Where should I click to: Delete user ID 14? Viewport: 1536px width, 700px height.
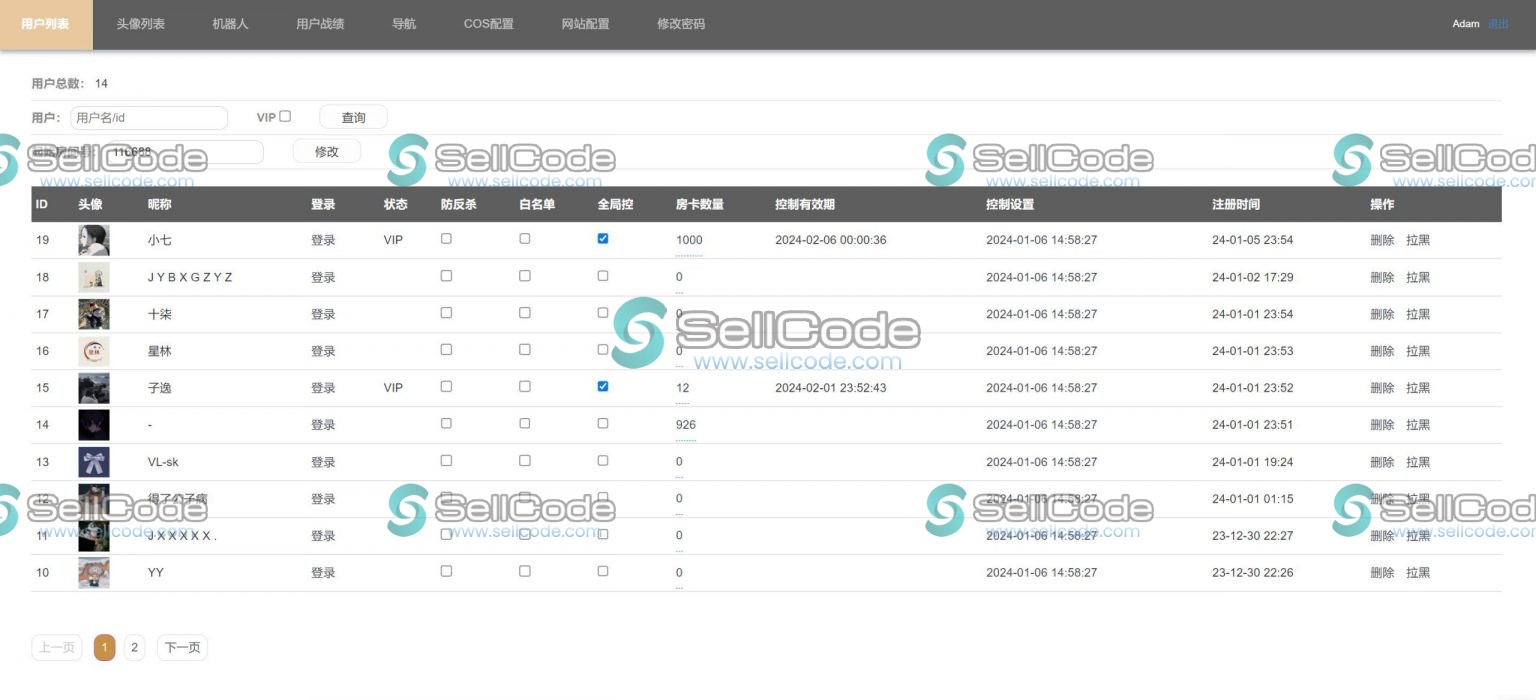pyautogui.click(x=1382, y=426)
